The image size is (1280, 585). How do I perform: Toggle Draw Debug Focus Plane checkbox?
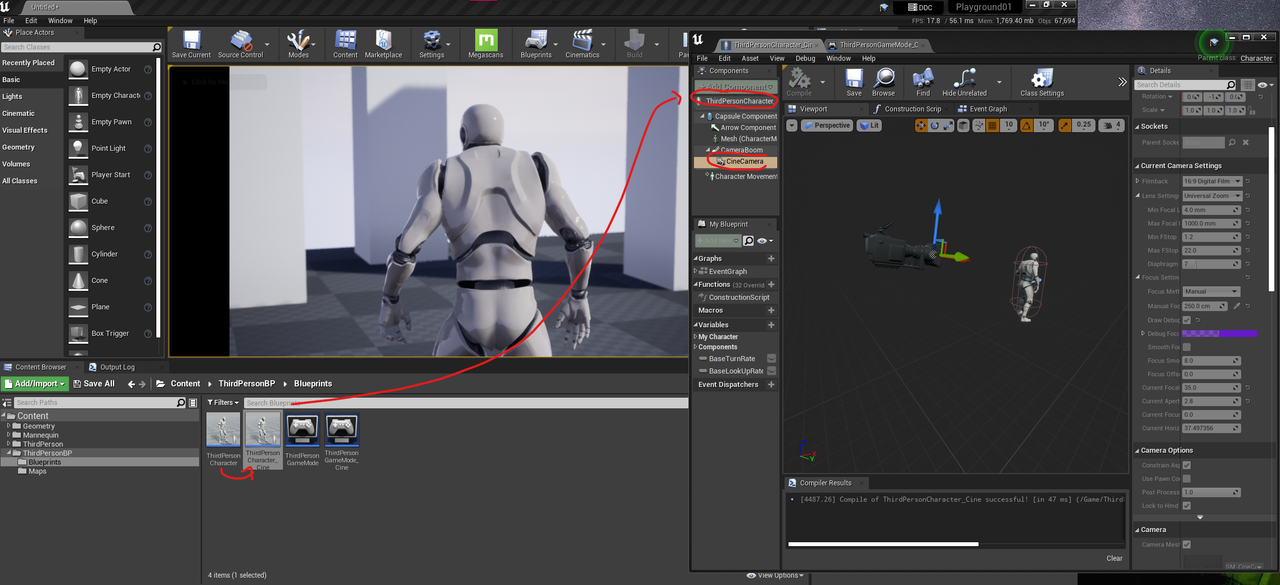pyautogui.click(x=1187, y=320)
